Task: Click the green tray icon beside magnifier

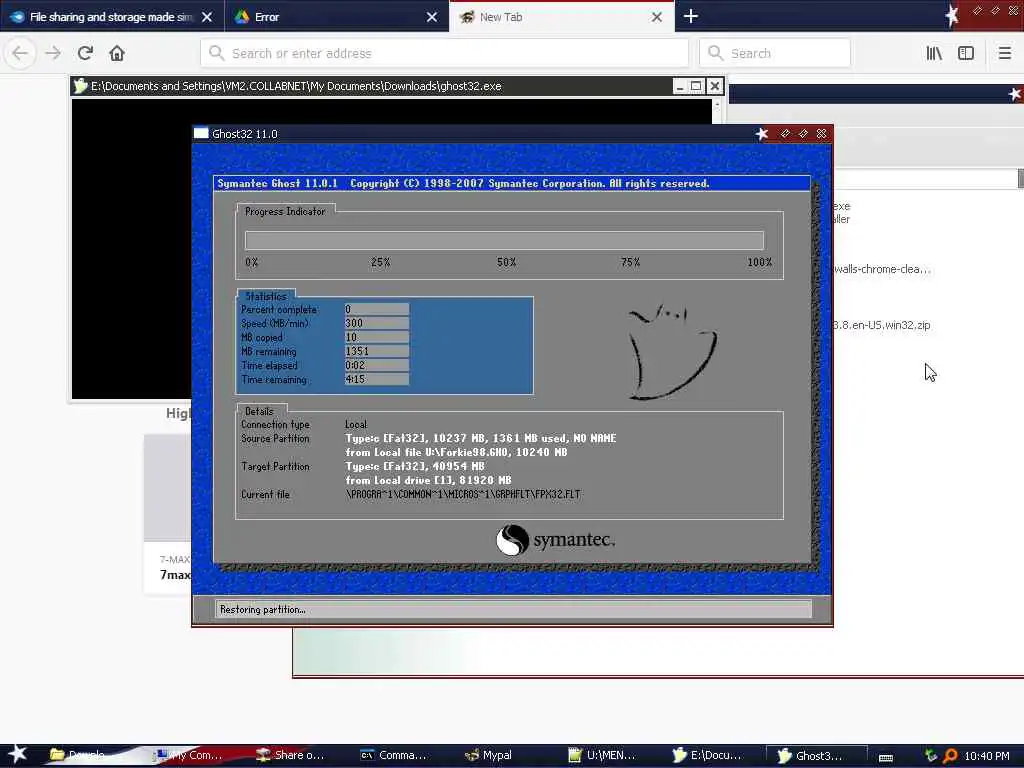Action: [x=931, y=756]
